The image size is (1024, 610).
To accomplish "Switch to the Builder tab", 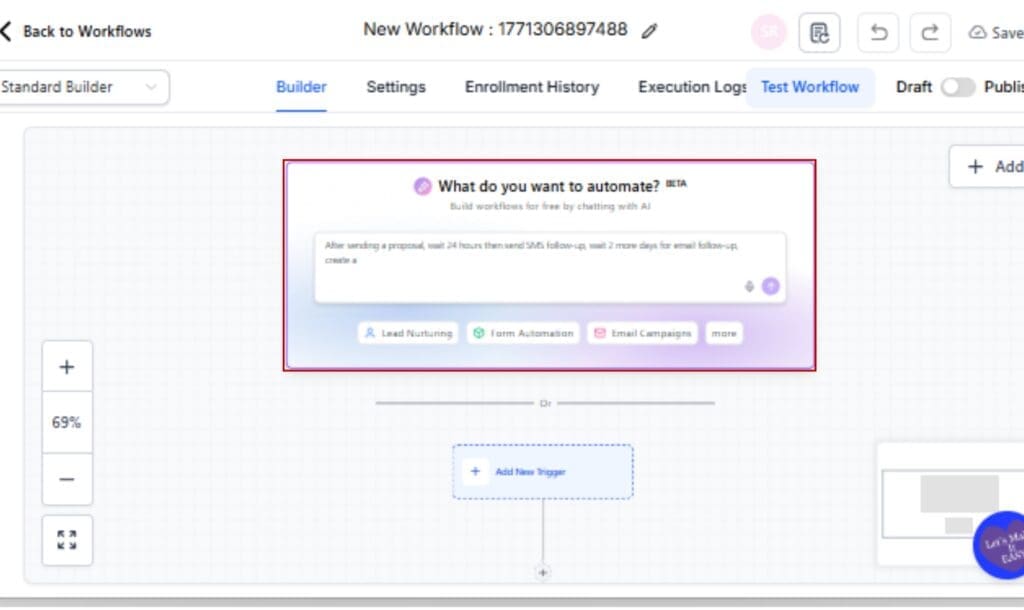I will point(301,87).
